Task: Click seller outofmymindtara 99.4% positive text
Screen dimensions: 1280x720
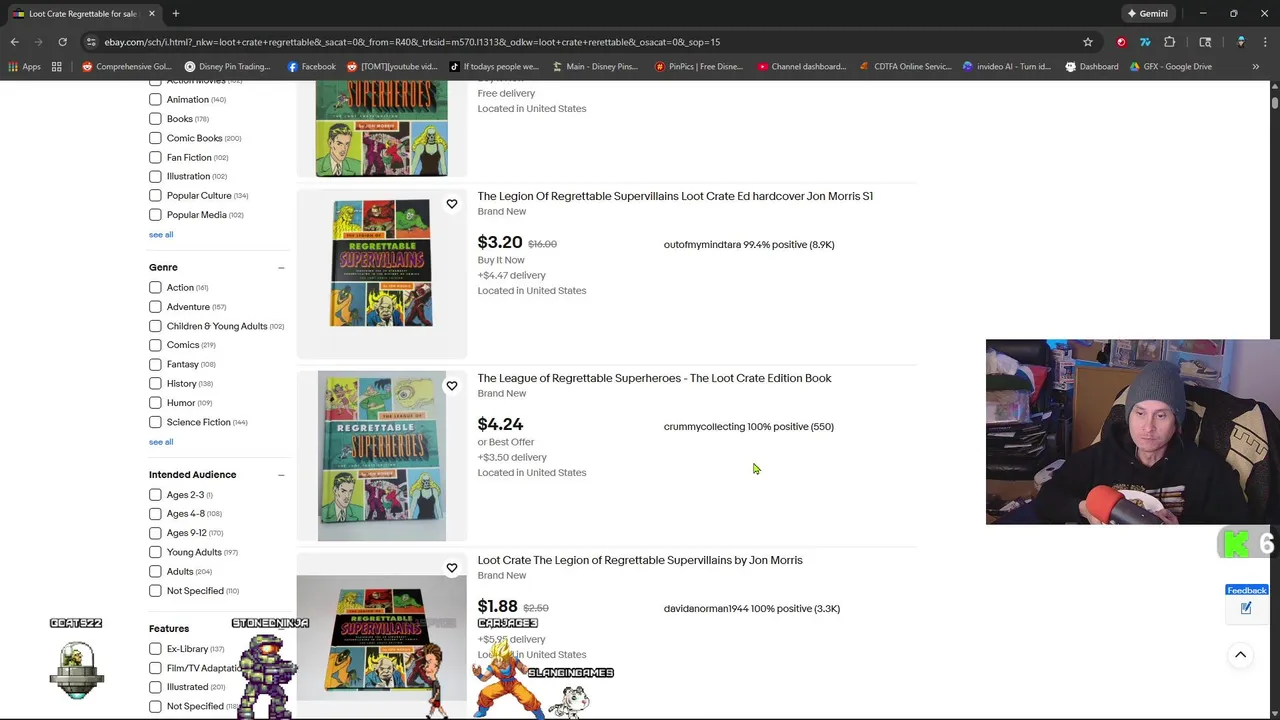Action: pos(749,244)
